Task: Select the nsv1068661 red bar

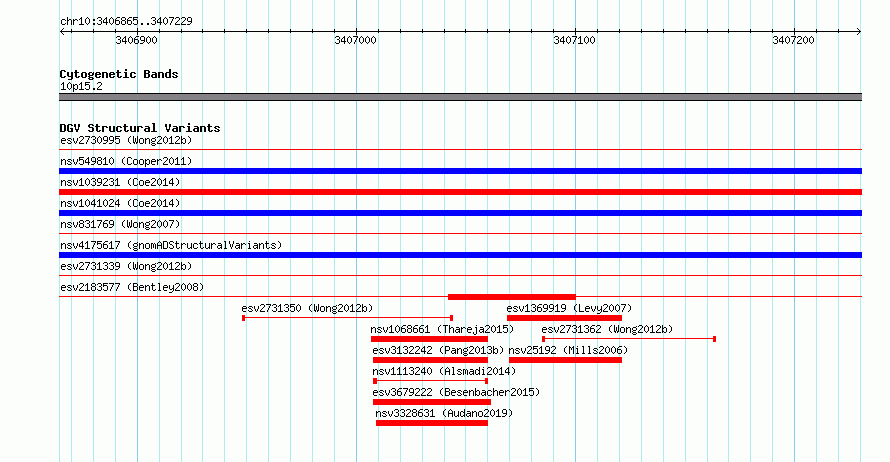Action: 429,339
